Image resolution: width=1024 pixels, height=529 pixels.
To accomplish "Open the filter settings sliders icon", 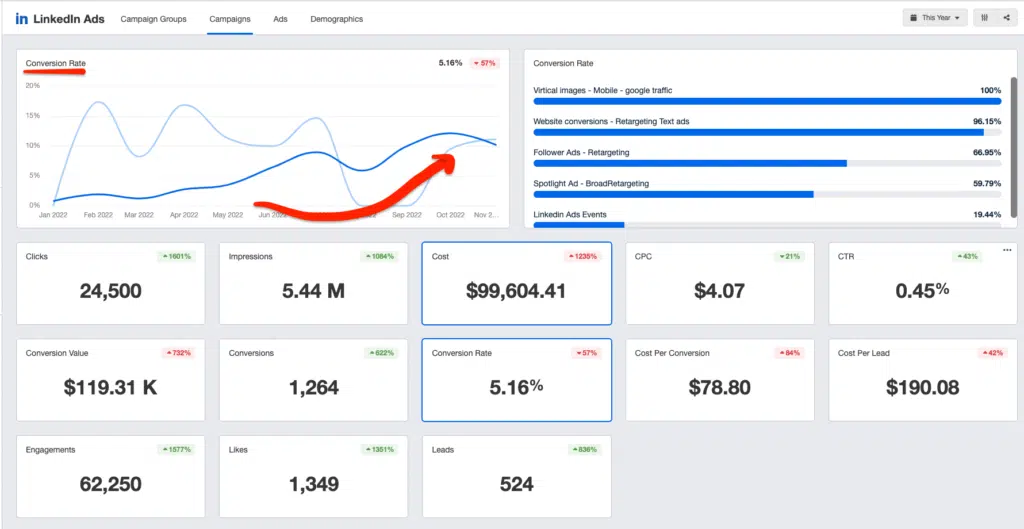I will click(985, 18).
